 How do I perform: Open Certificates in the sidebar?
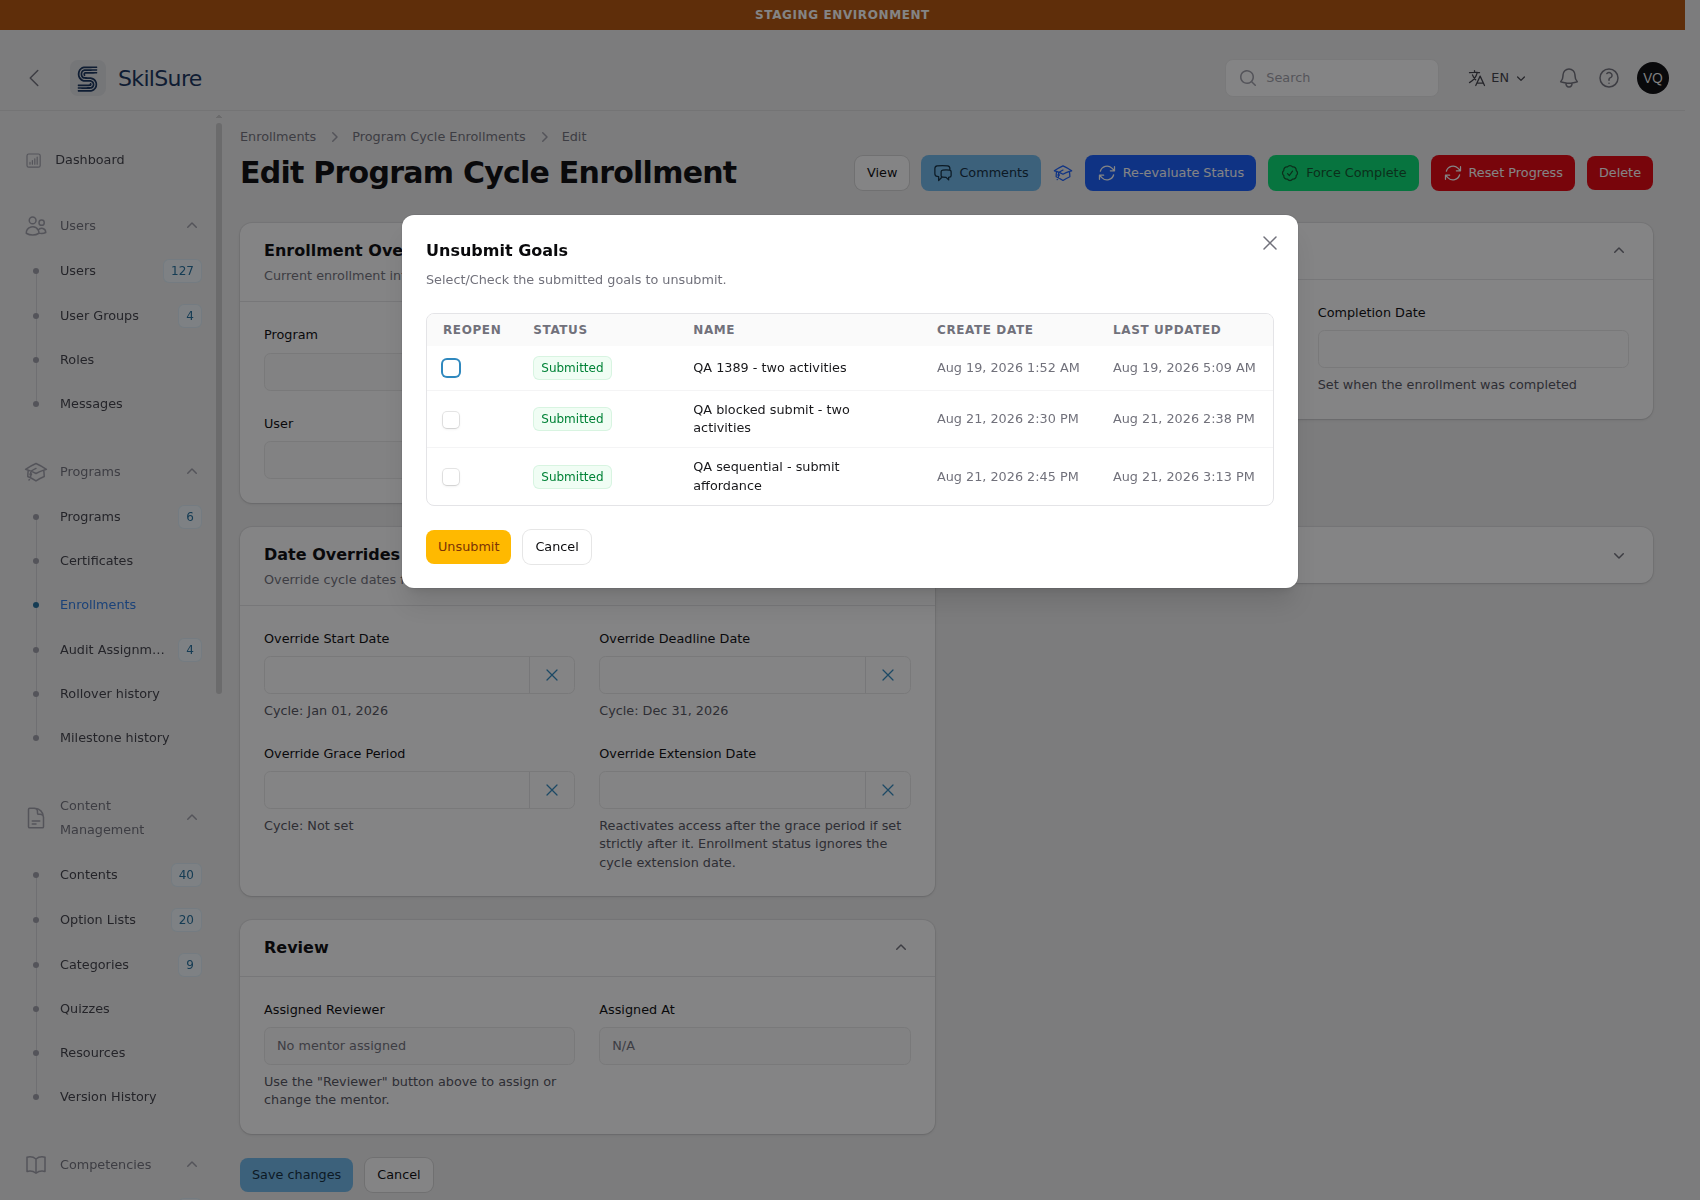tap(96, 561)
